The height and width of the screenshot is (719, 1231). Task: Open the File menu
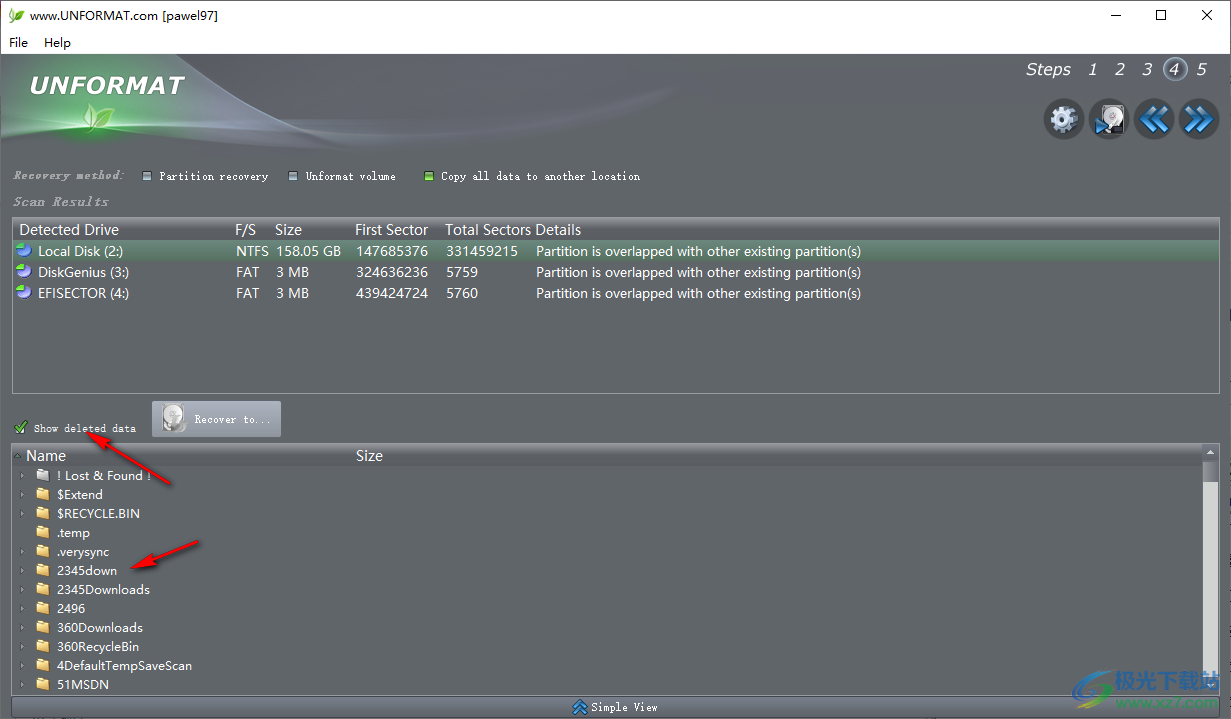pos(18,42)
